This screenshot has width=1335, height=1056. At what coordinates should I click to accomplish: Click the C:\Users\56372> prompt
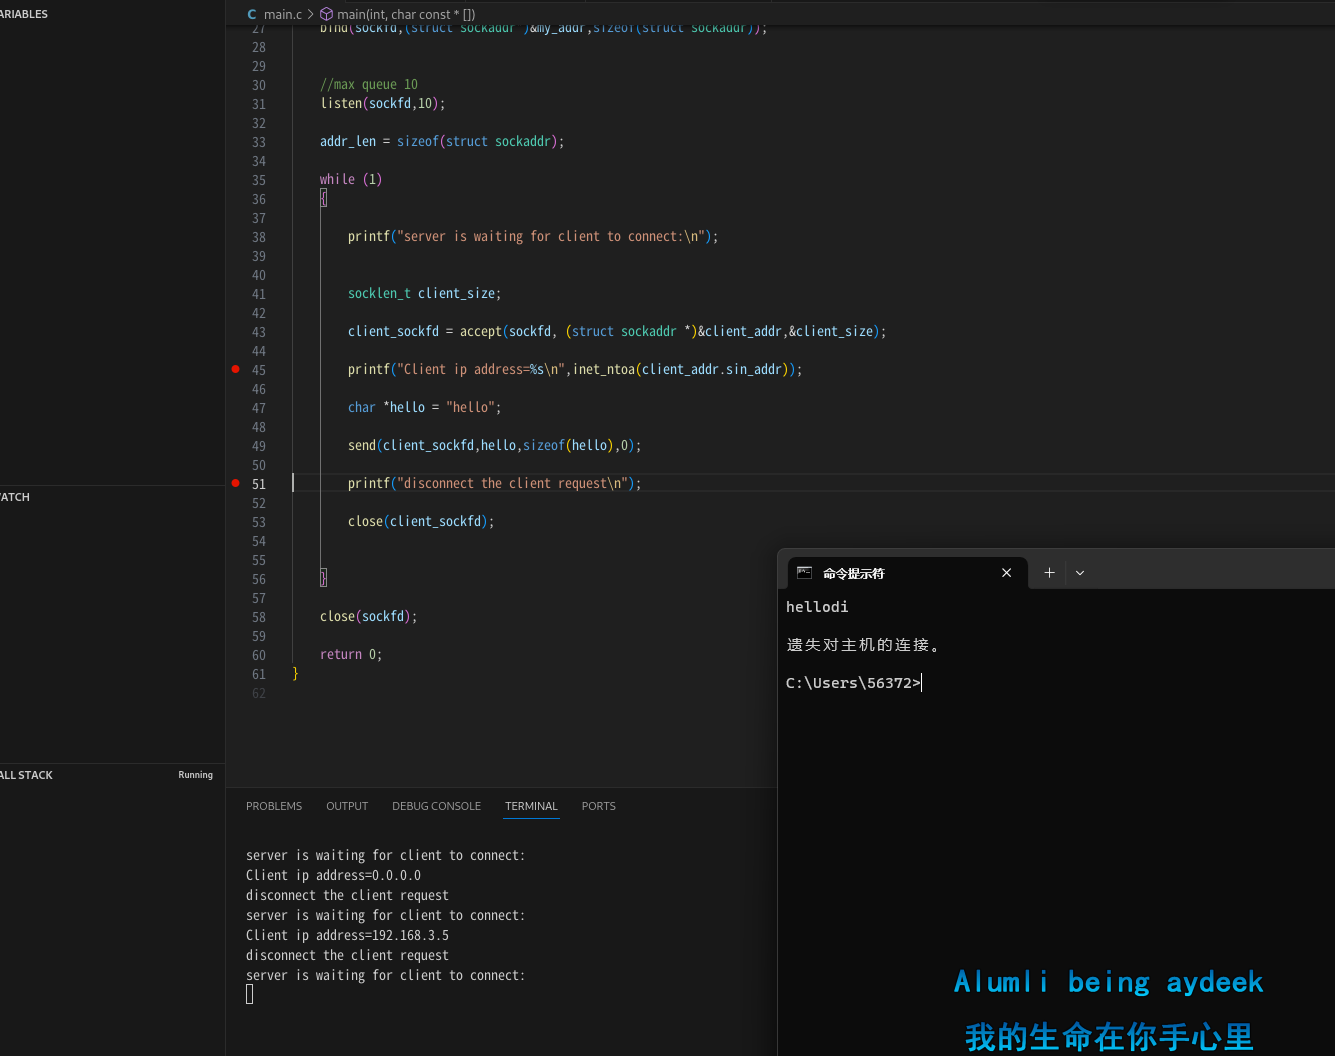coord(853,683)
